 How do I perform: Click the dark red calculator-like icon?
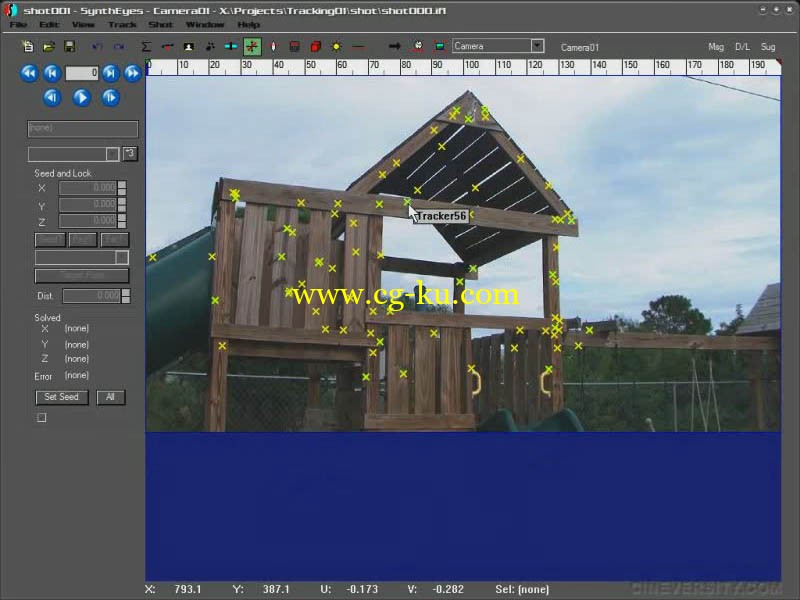coord(294,46)
